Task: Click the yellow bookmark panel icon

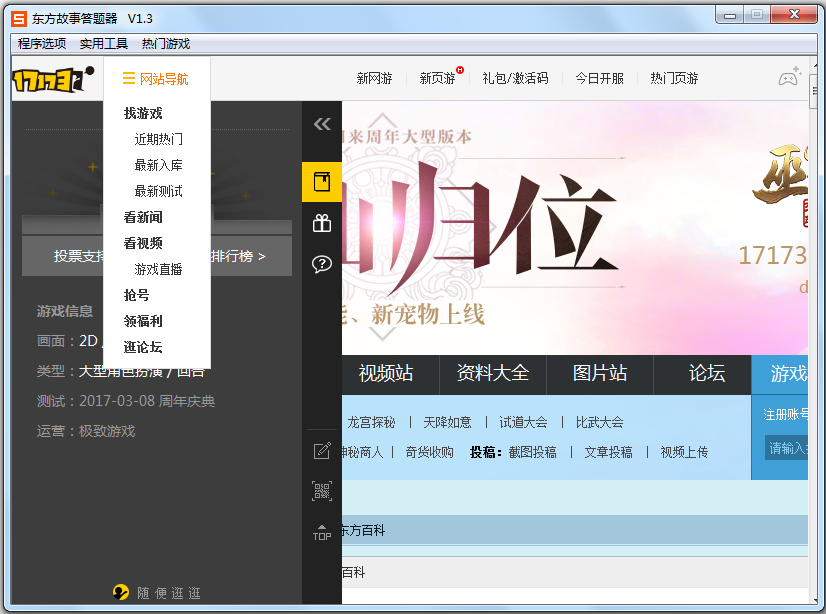Action: click(x=321, y=182)
